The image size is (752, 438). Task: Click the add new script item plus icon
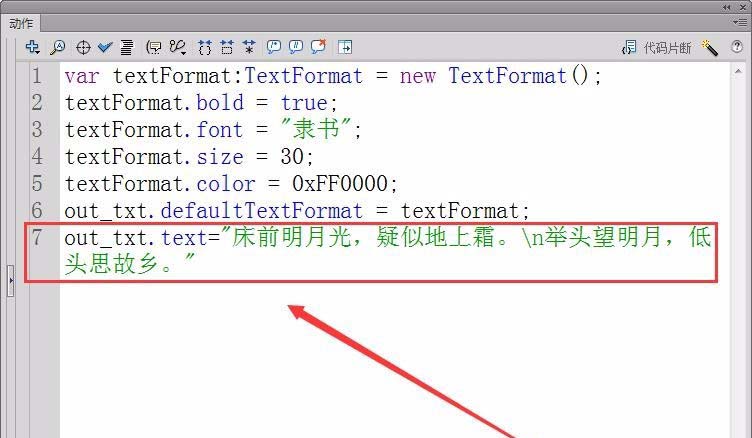[33, 47]
